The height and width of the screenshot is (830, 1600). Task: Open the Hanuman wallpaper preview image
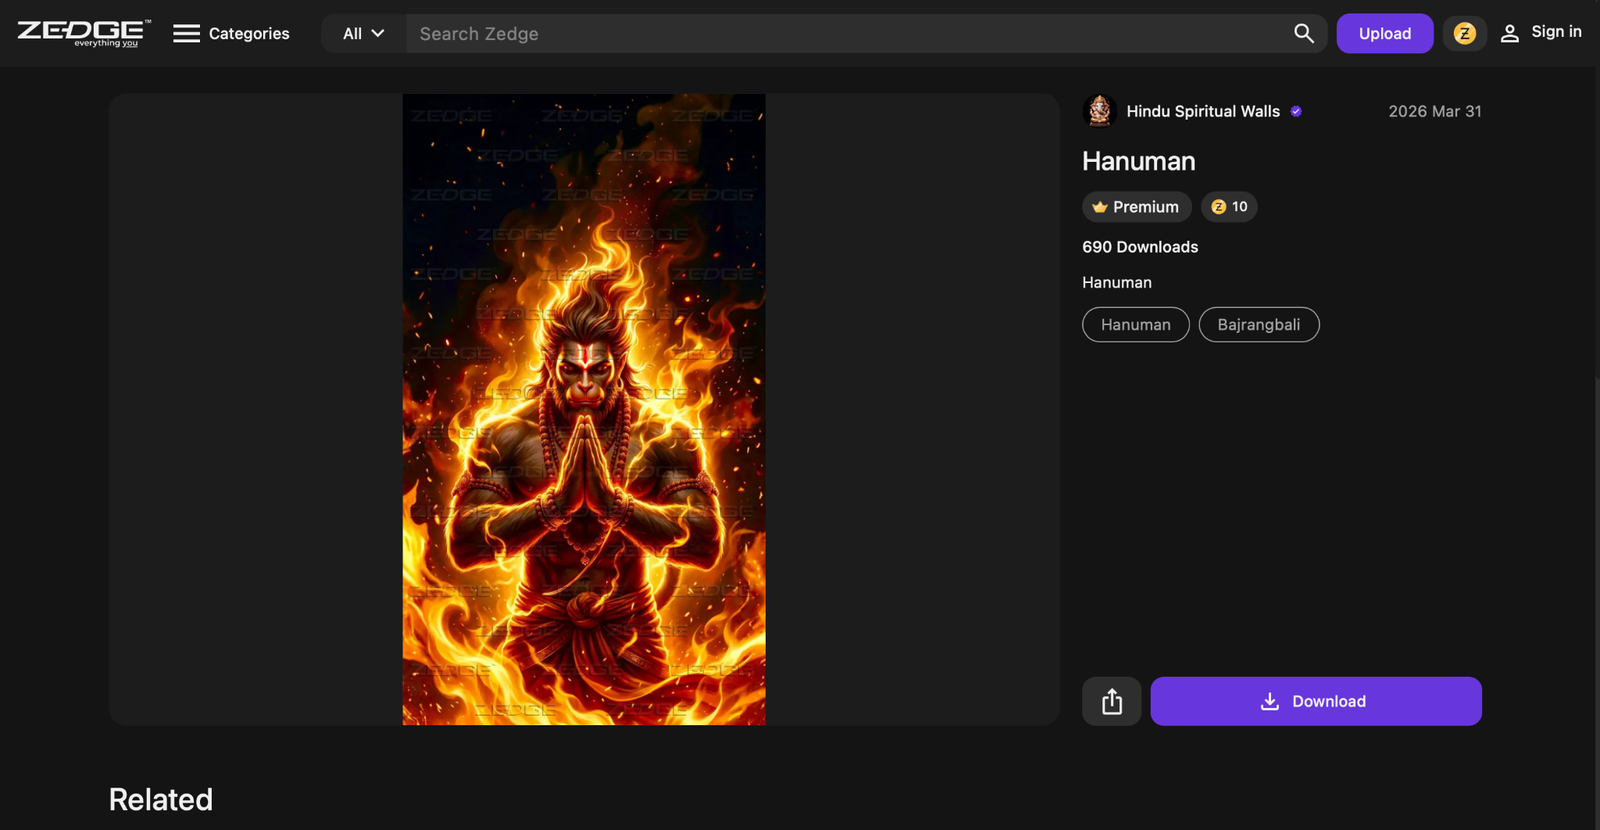584,410
